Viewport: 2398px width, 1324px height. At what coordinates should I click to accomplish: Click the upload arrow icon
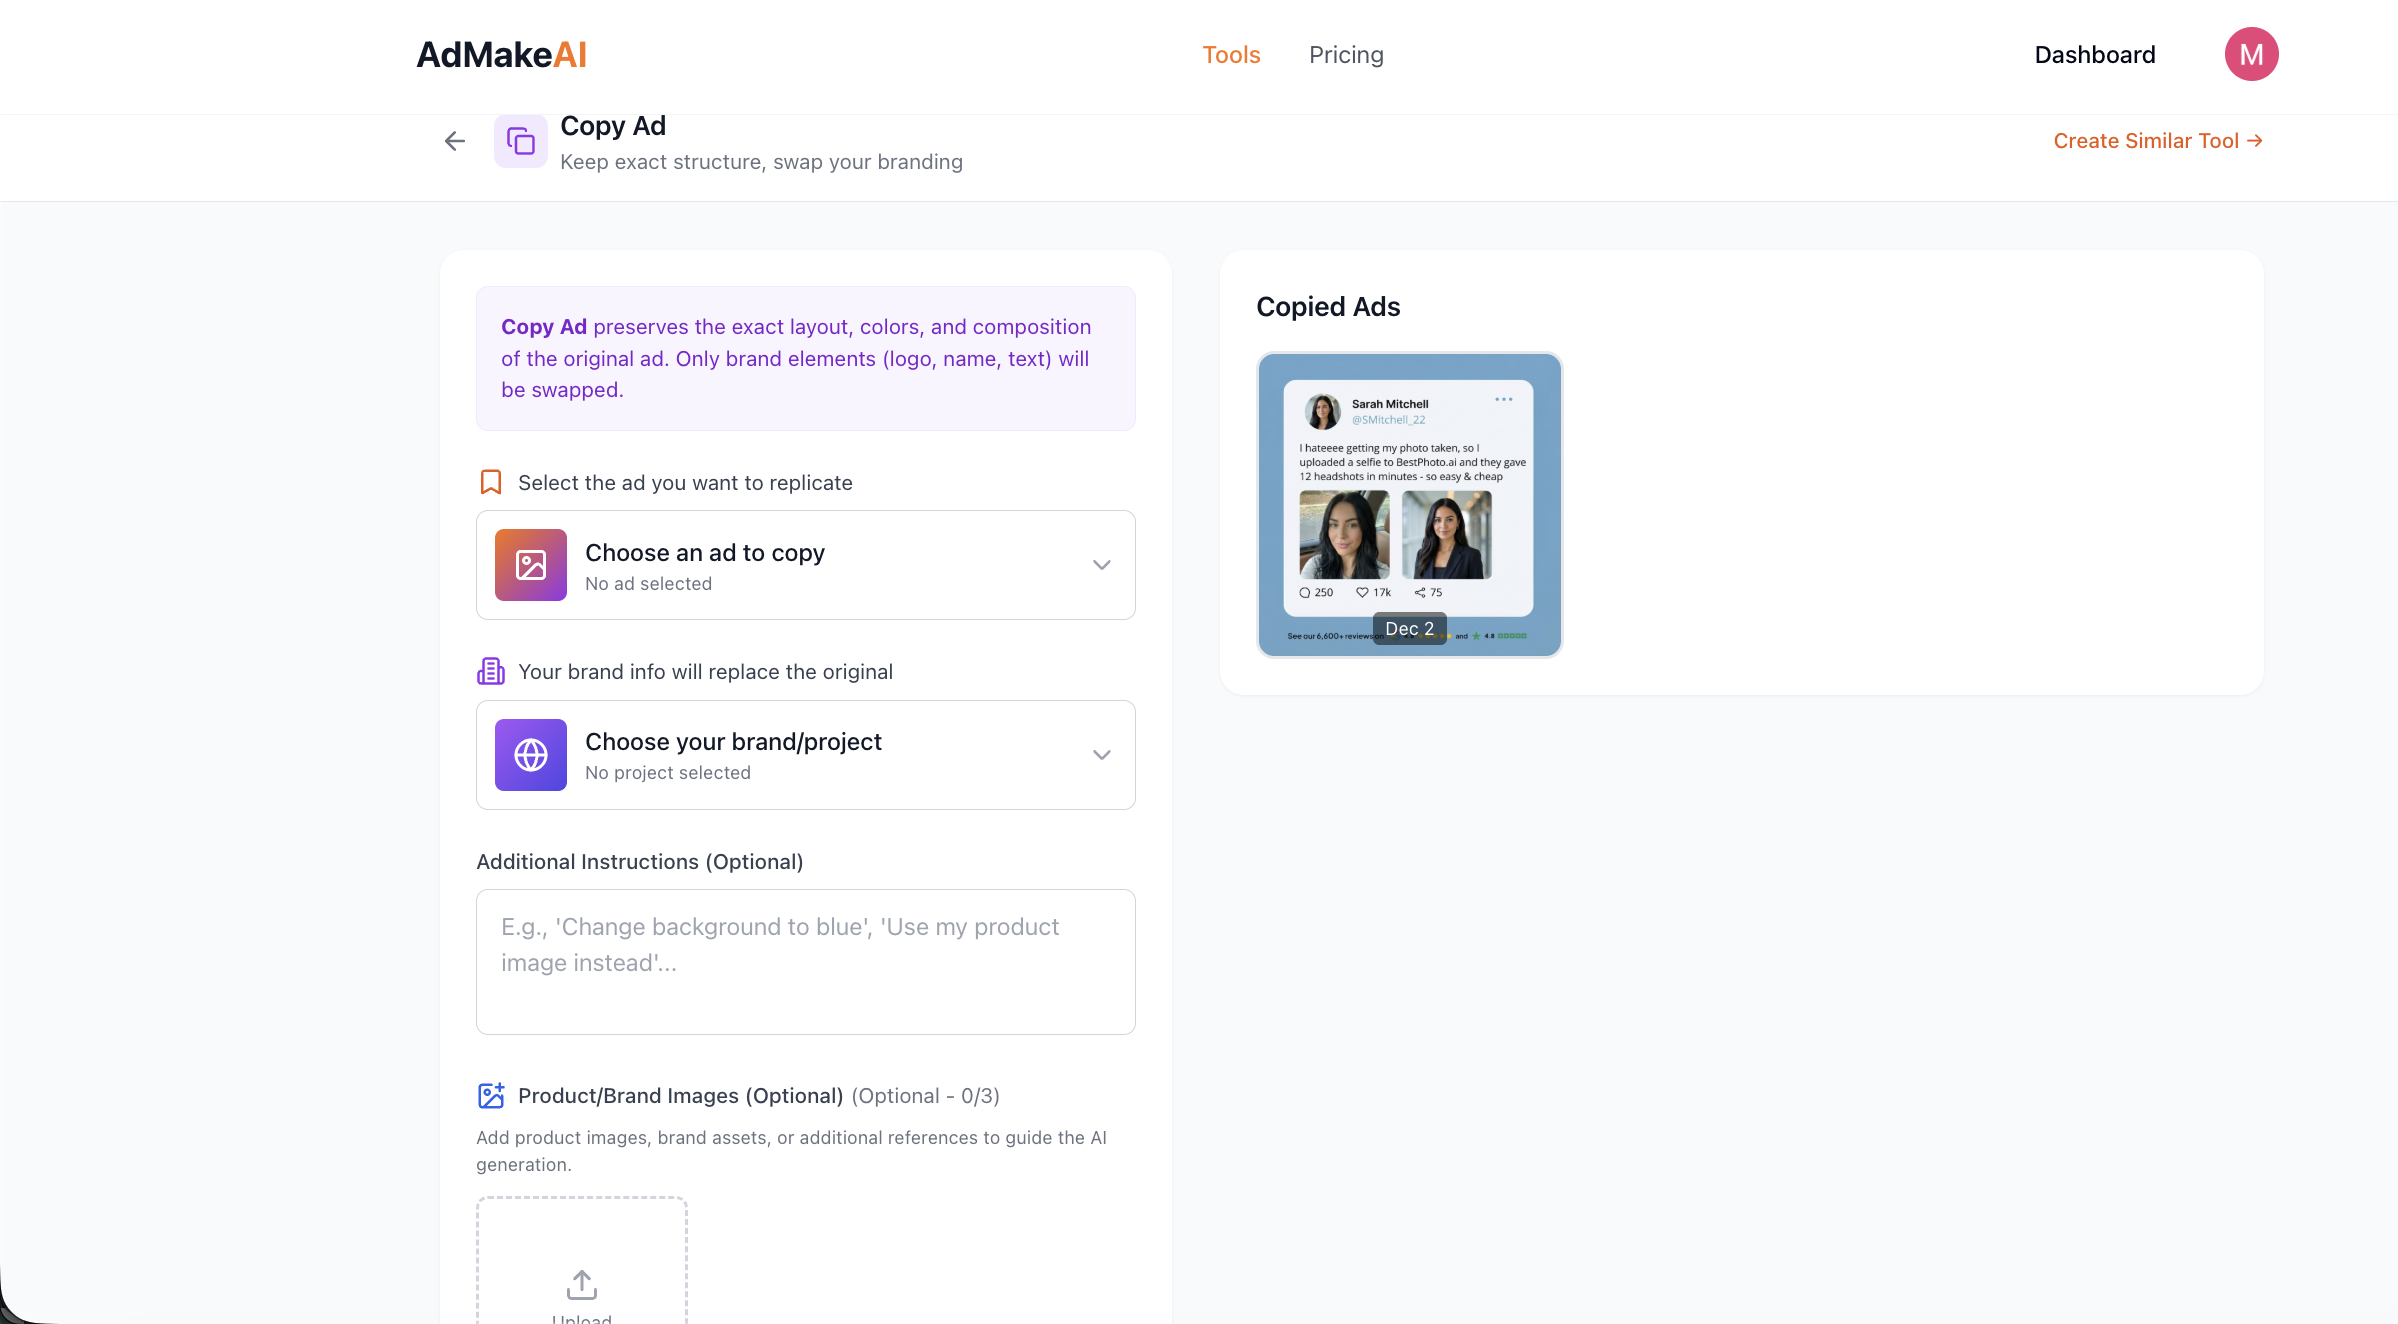tap(582, 1284)
